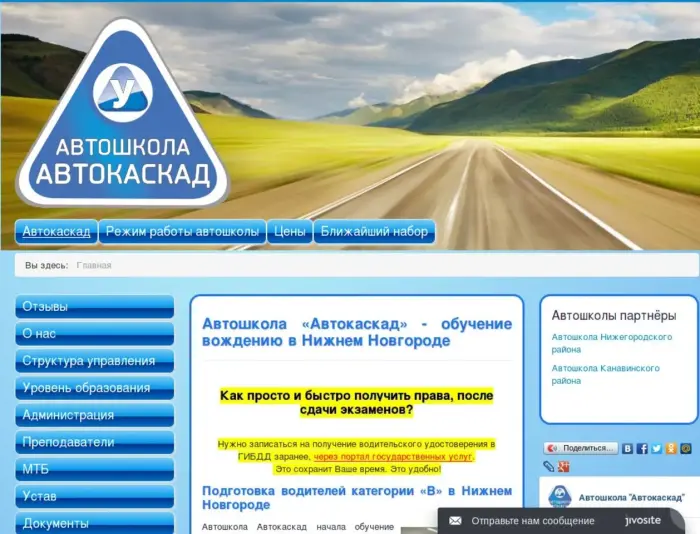This screenshot has height=534, width=700.
Task: Open the Автокаскад top menu tab
Action: pyautogui.click(x=56, y=232)
